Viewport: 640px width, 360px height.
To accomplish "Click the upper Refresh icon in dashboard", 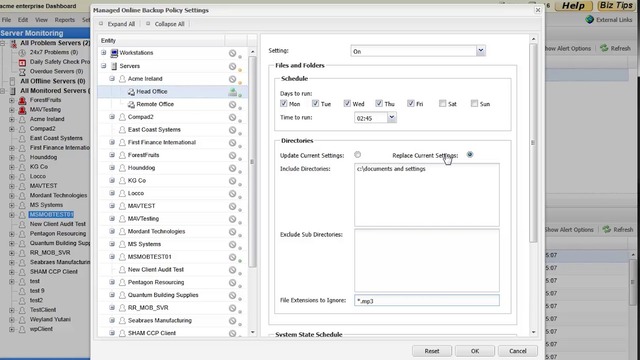I will [604, 48].
